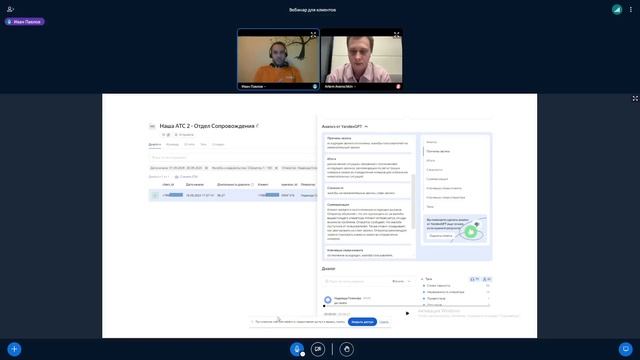Screen dimensions: 640x360
Task: Toggle the camera in the call bar
Action: (318, 349)
